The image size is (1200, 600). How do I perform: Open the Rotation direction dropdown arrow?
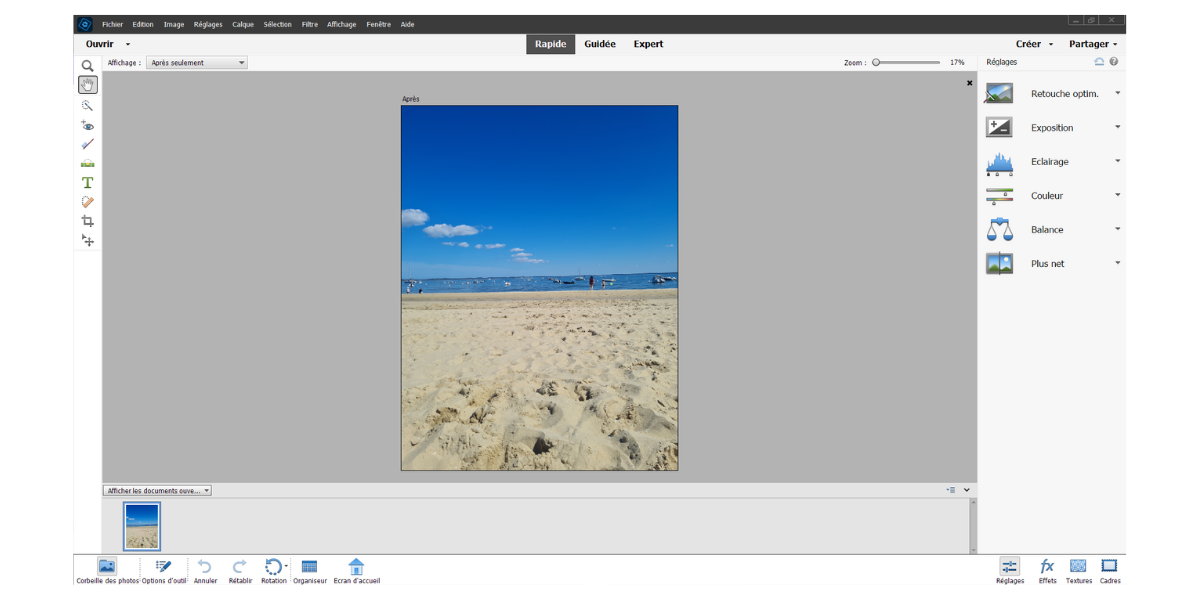286,567
